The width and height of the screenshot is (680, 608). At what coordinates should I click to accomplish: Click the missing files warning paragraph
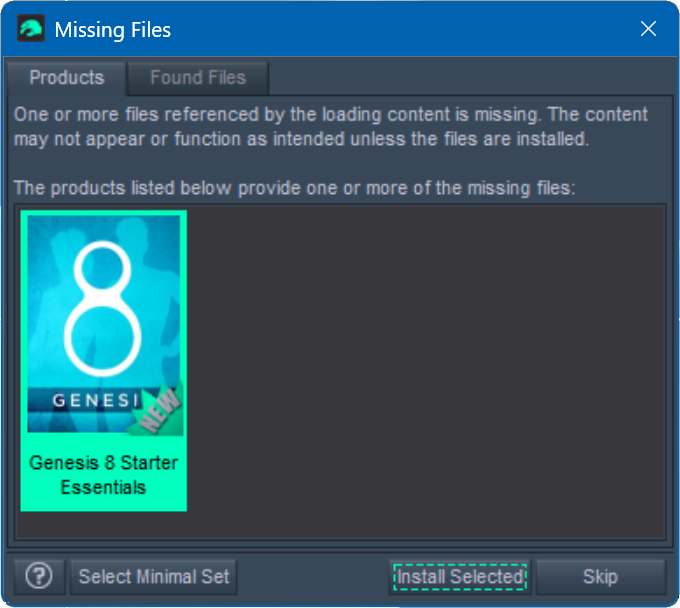click(x=331, y=127)
